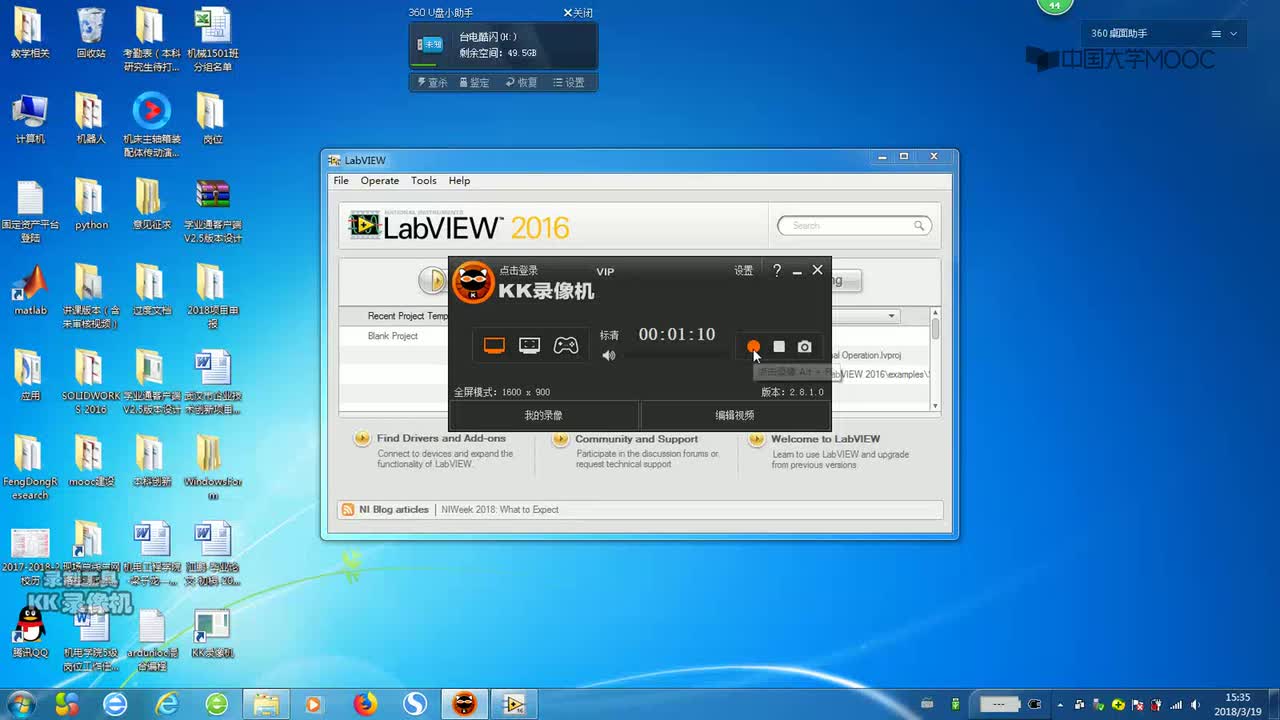
Task: Select the 腾讯QQ desktop icon
Action: (x=30, y=632)
